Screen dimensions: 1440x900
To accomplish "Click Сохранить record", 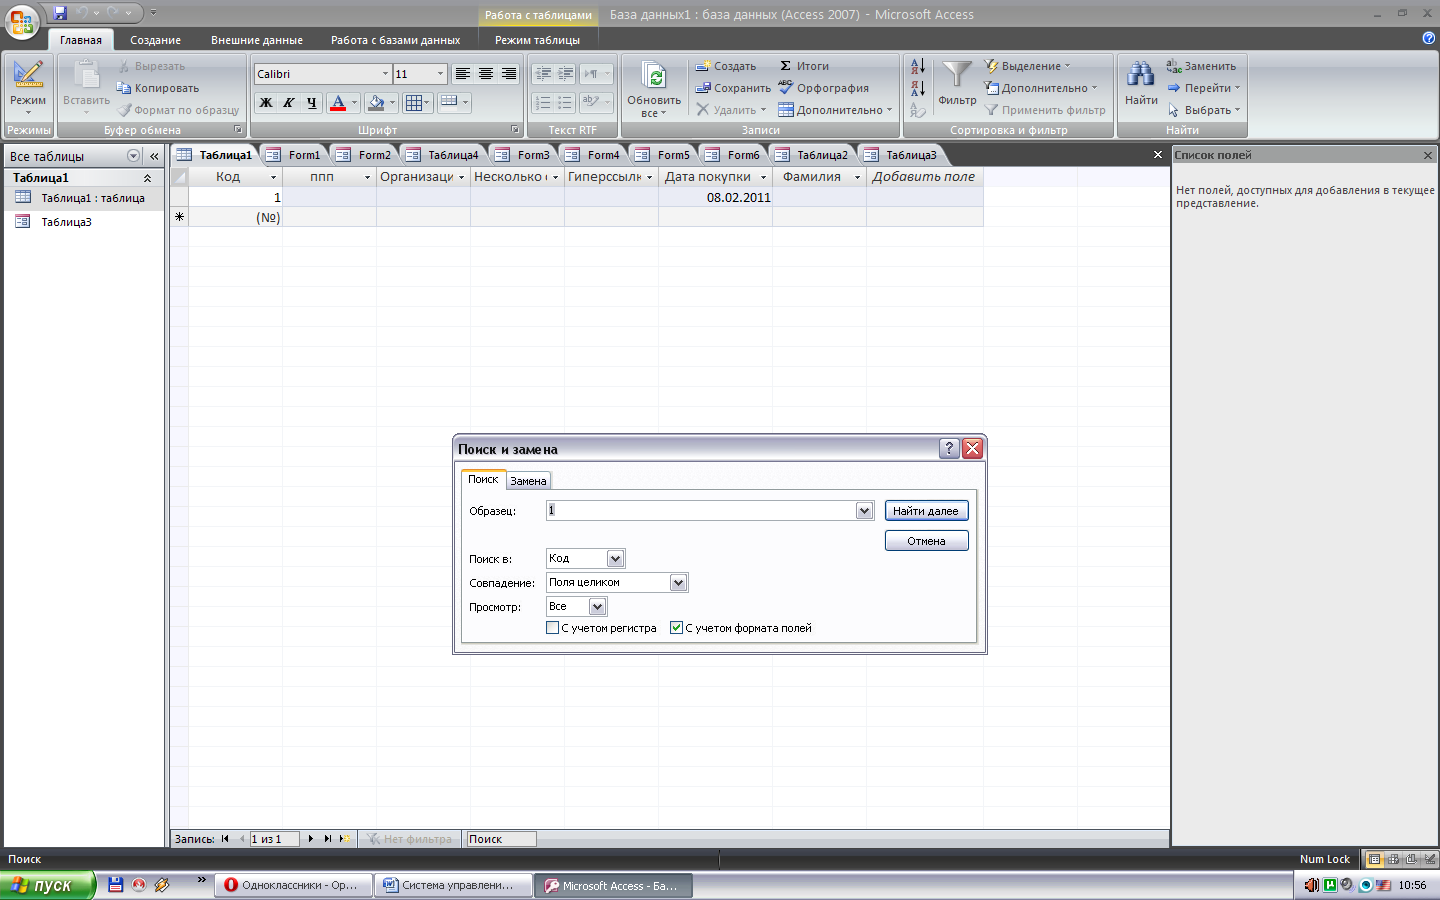I will 733,88.
